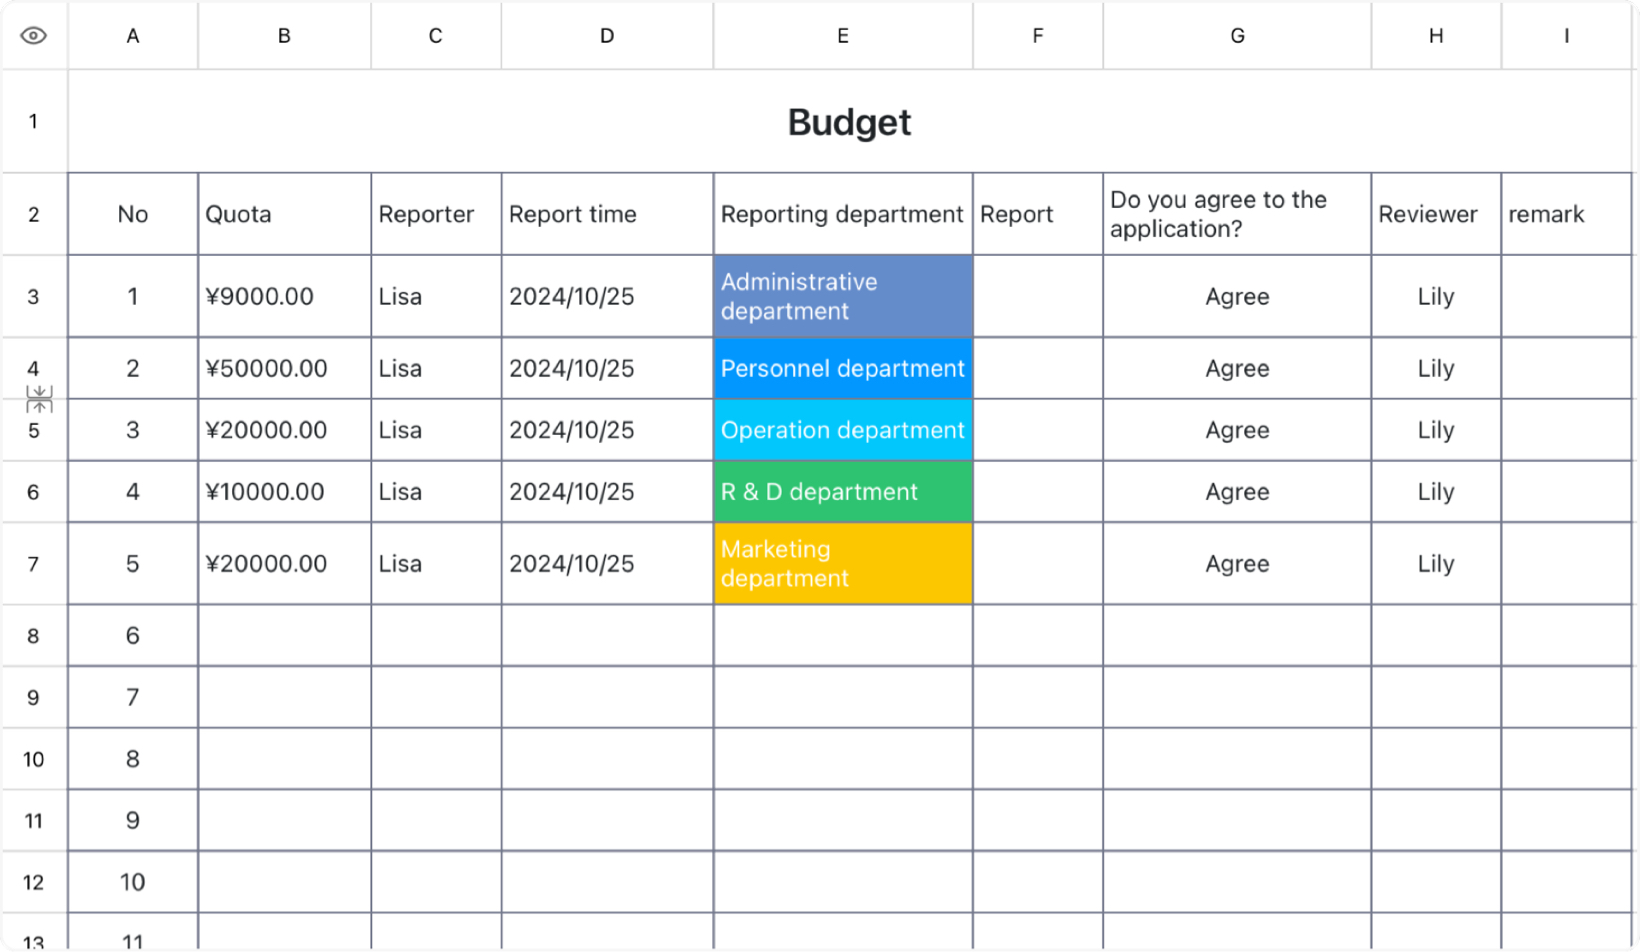Click Lily in the Personnel department row
The image size is (1640, 952).
1436,369
